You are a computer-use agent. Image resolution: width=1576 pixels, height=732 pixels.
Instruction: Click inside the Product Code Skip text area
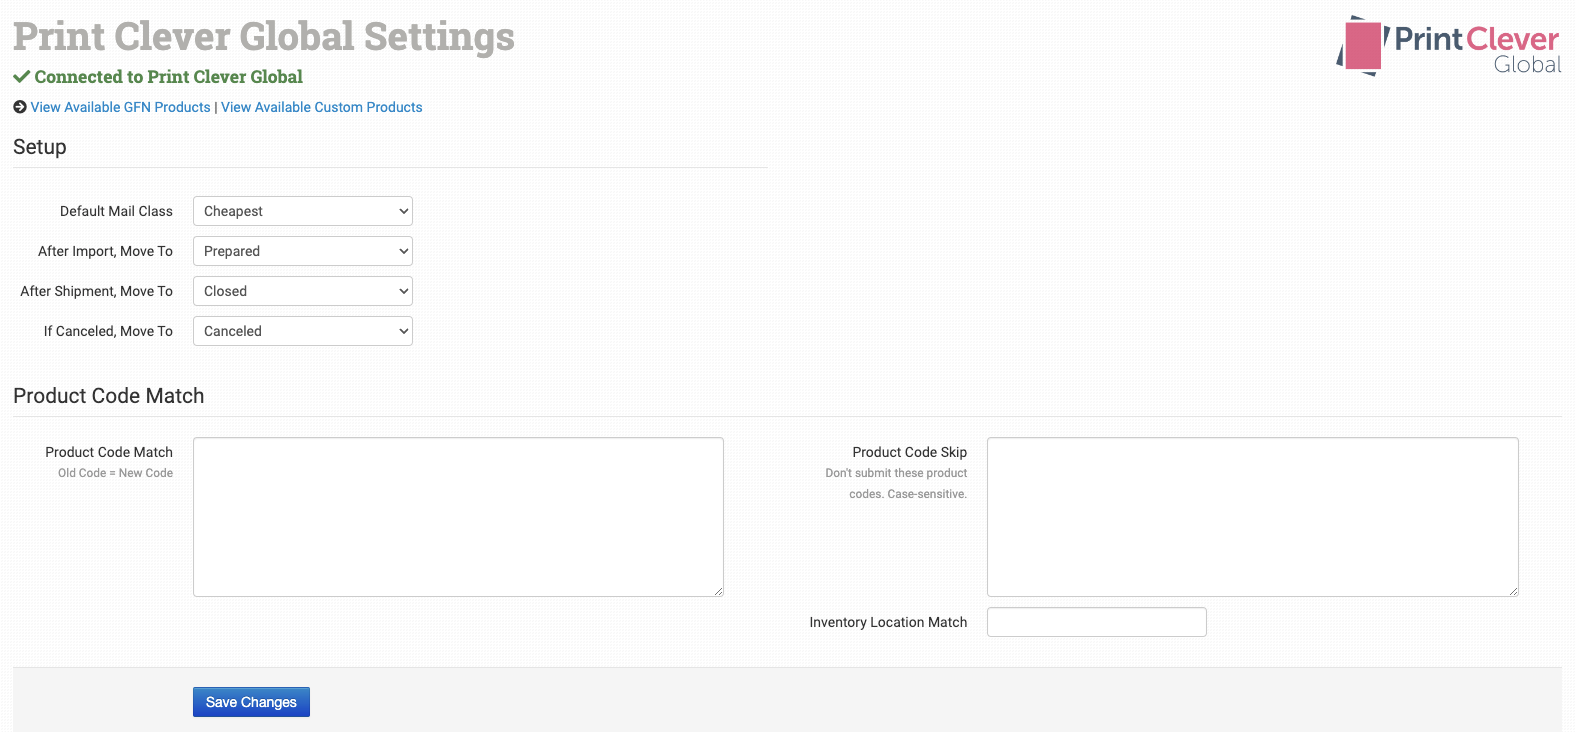(x=1252, y=516)
